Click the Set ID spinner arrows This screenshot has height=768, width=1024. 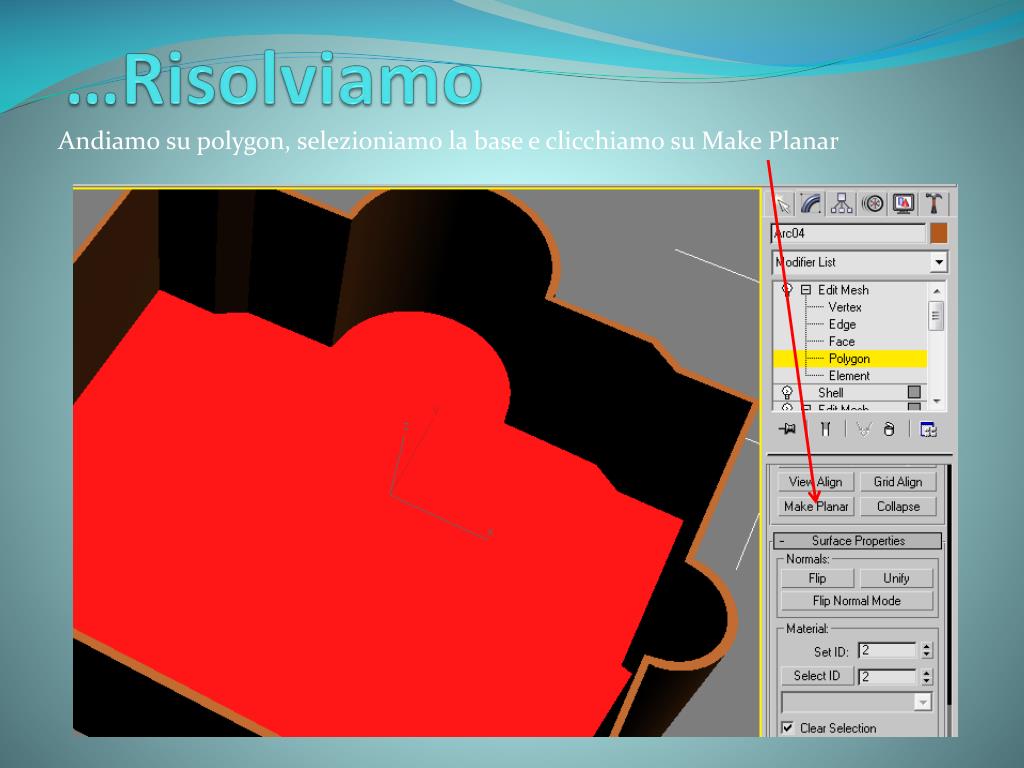click(927, 650)
